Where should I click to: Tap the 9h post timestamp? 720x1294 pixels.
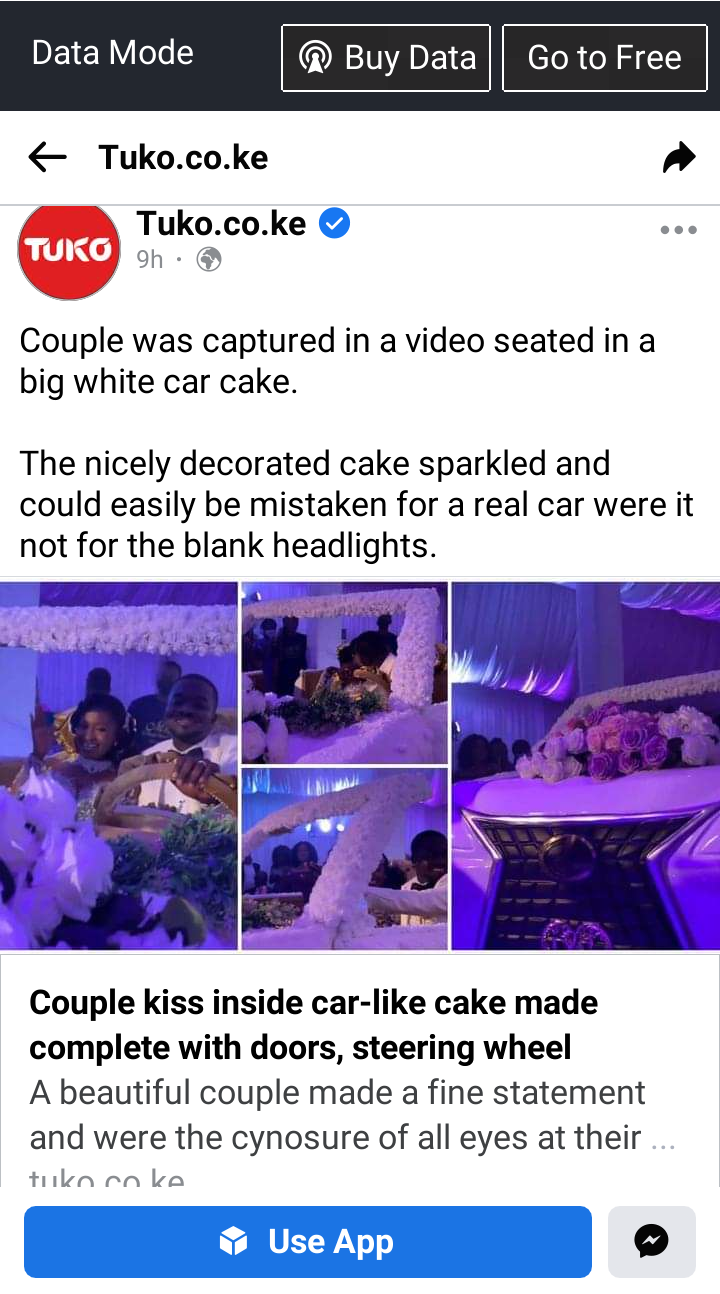[x=150, y=260]
